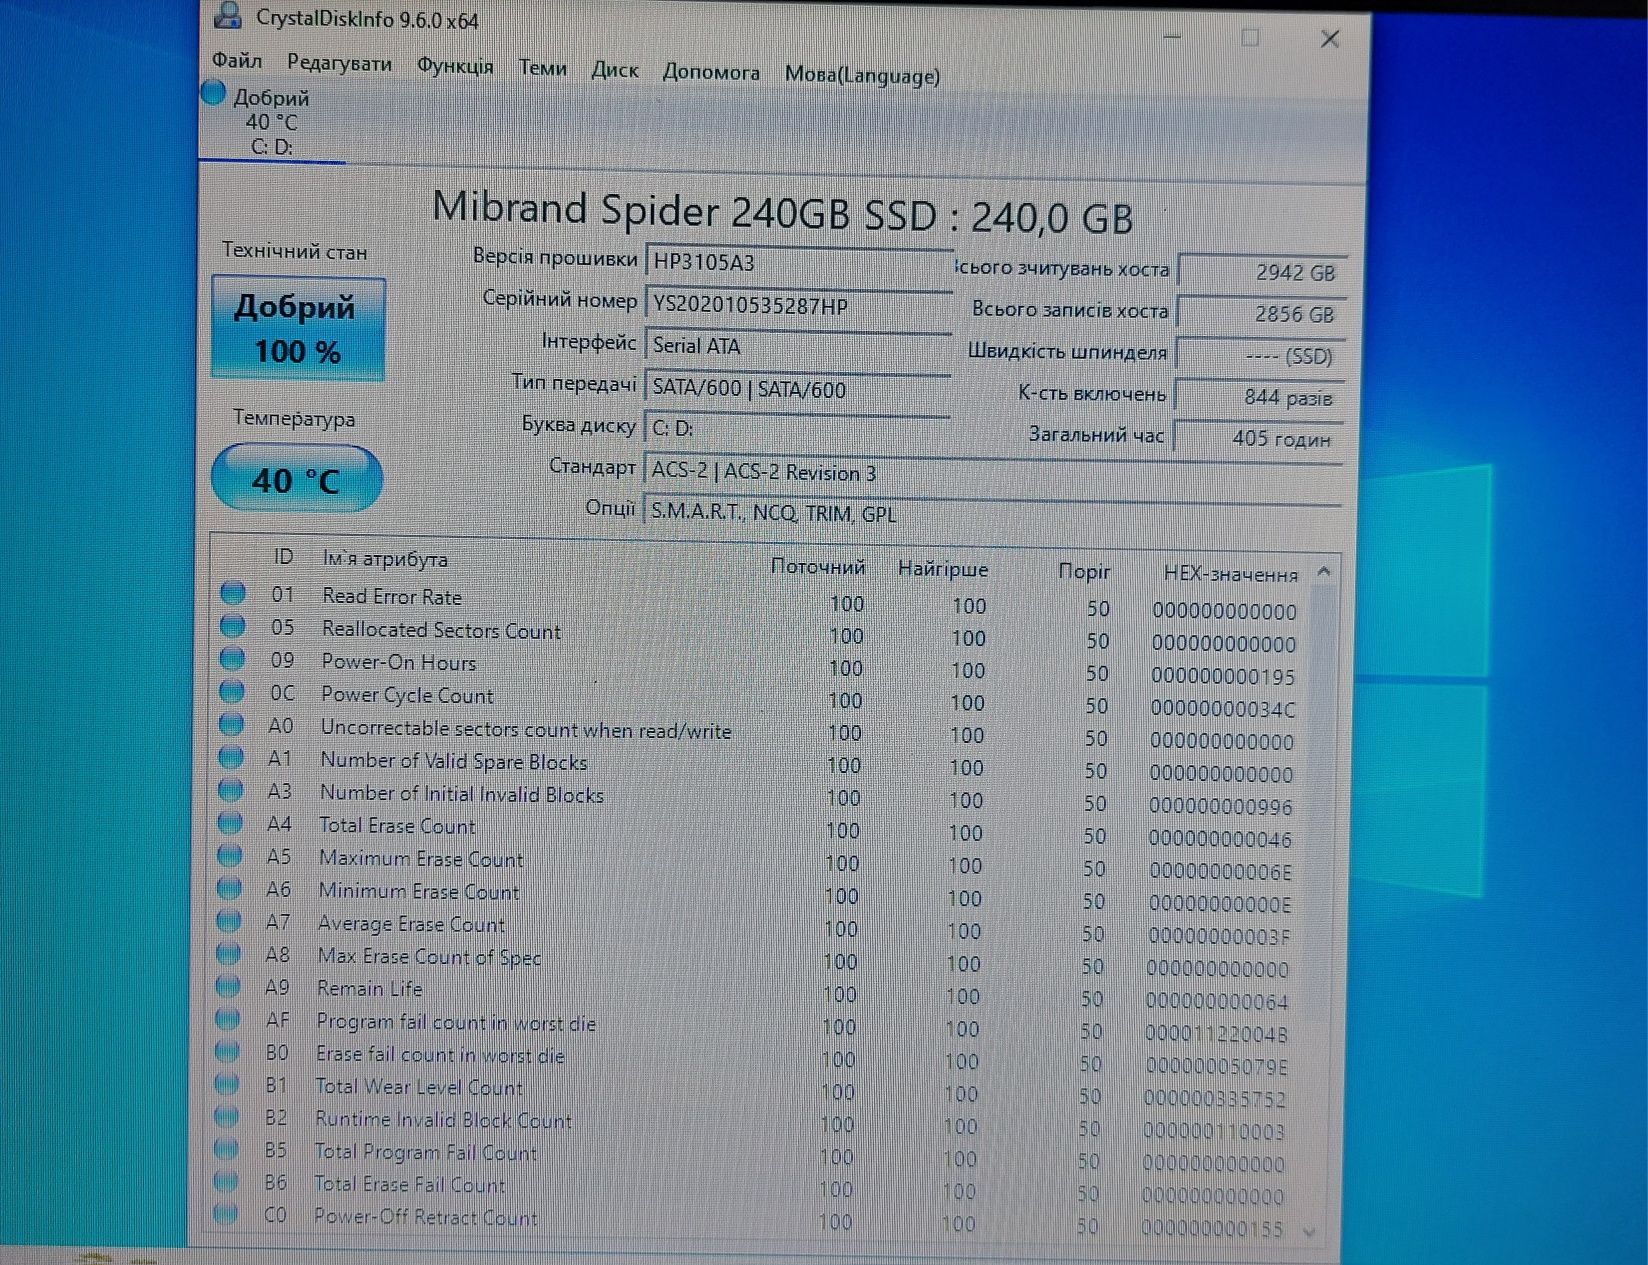The image size is (1648, 1265).
Task: Click the status dot for Power Cycle Count
Action: click(231, 691)
